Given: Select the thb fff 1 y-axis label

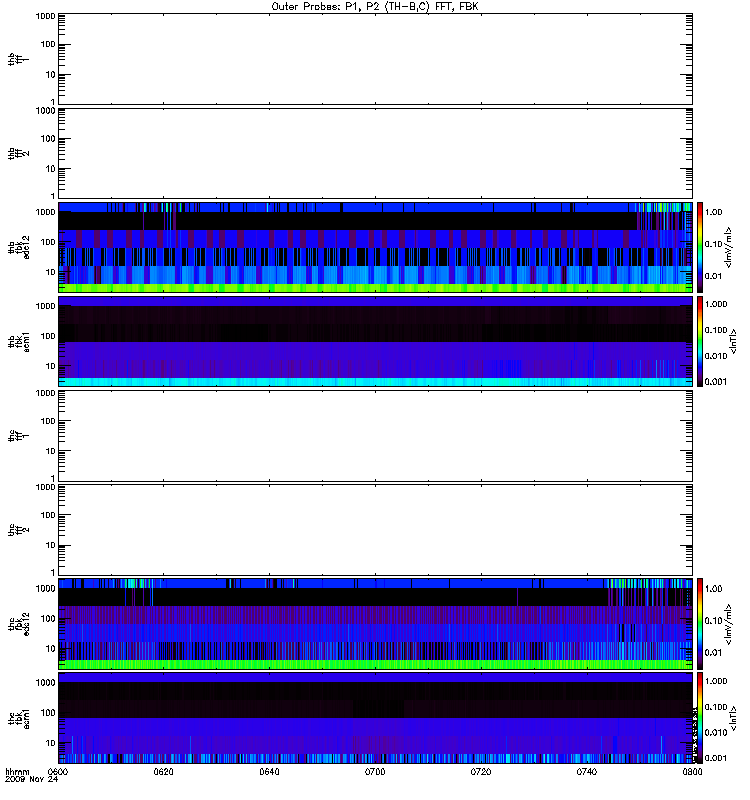Looking at the screenshot, I should pyautogui.click(x=17, y=59).
